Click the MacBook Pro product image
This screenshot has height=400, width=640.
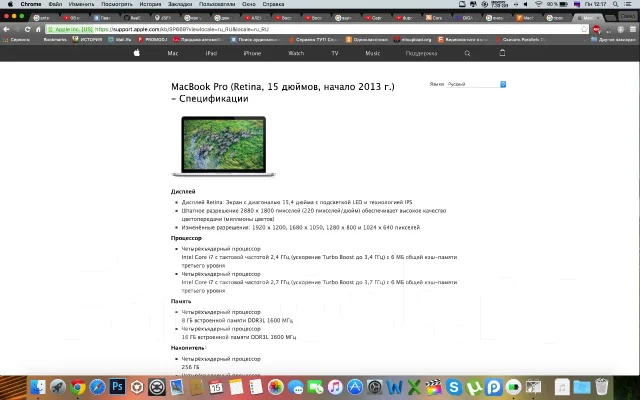pyautogui.click(x=224, y=146)
